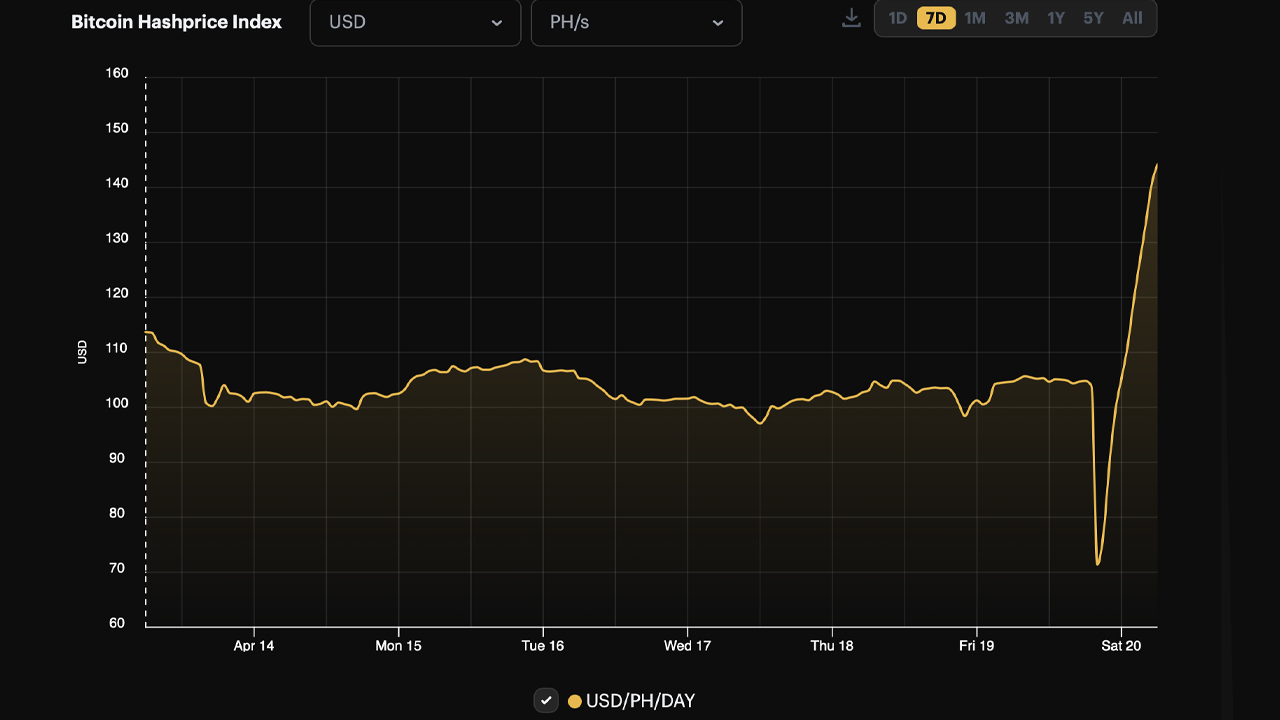Click the Wed 17 axis label
This screenshot has width=1280, height=720.
pos(686,646)
